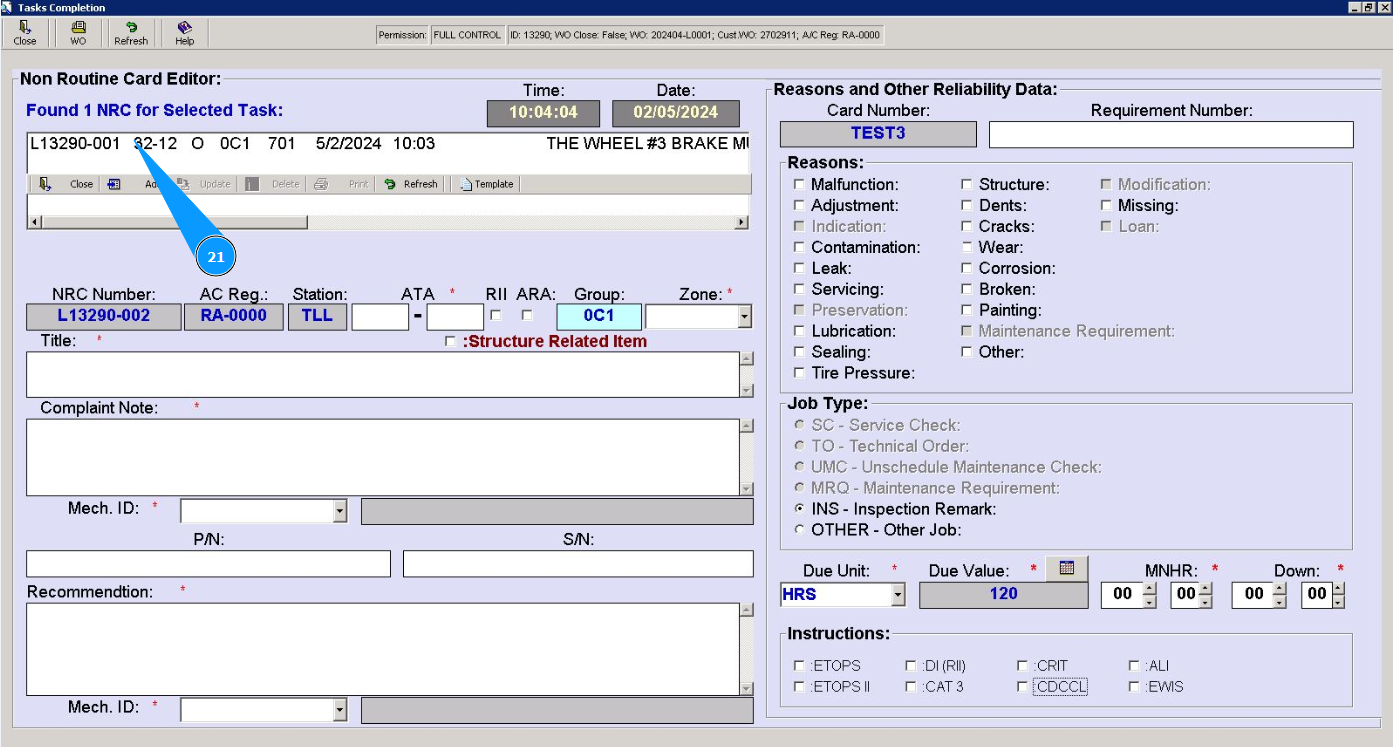The width and height of the screenshot is (1393, 747).
Task: Select the OTHER - Other Job radio button
Action: 798,530
